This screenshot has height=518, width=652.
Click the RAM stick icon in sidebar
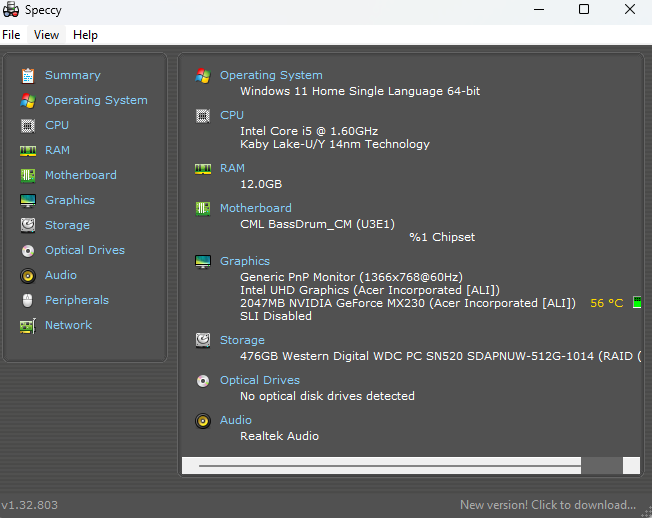pos(28,150)
